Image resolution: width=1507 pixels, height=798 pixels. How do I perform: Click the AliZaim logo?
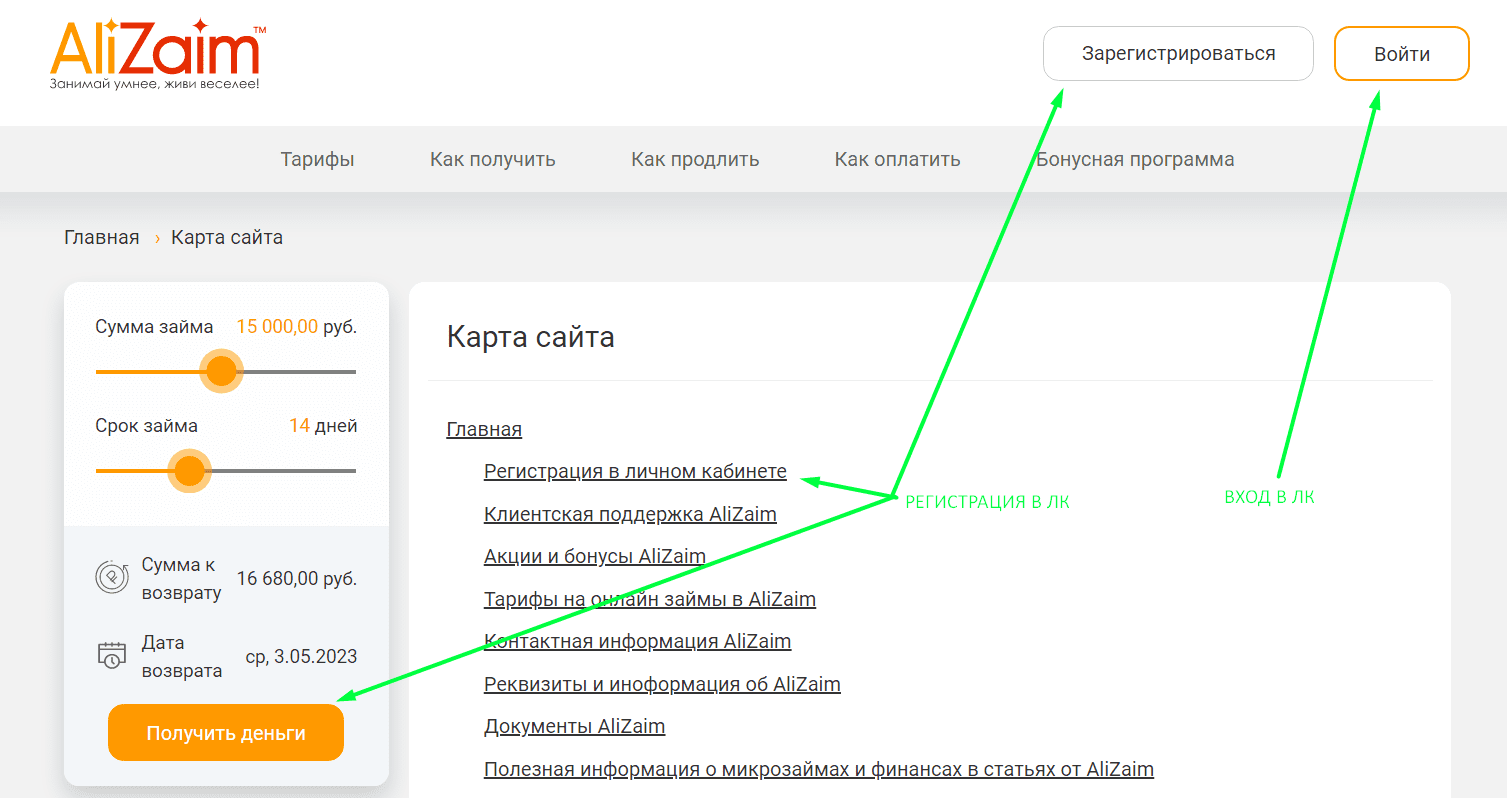coord(158,55)
